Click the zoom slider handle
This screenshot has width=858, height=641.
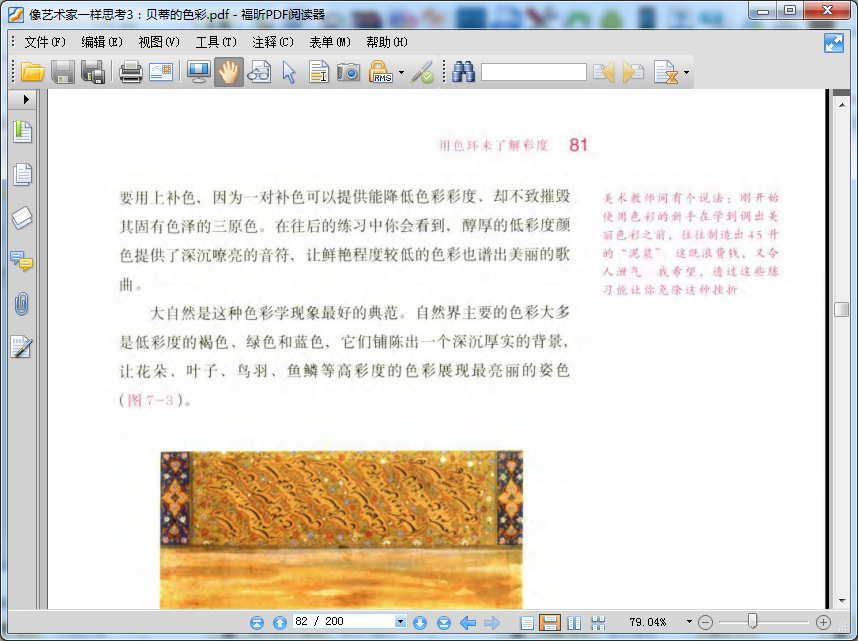coord(753,621)
